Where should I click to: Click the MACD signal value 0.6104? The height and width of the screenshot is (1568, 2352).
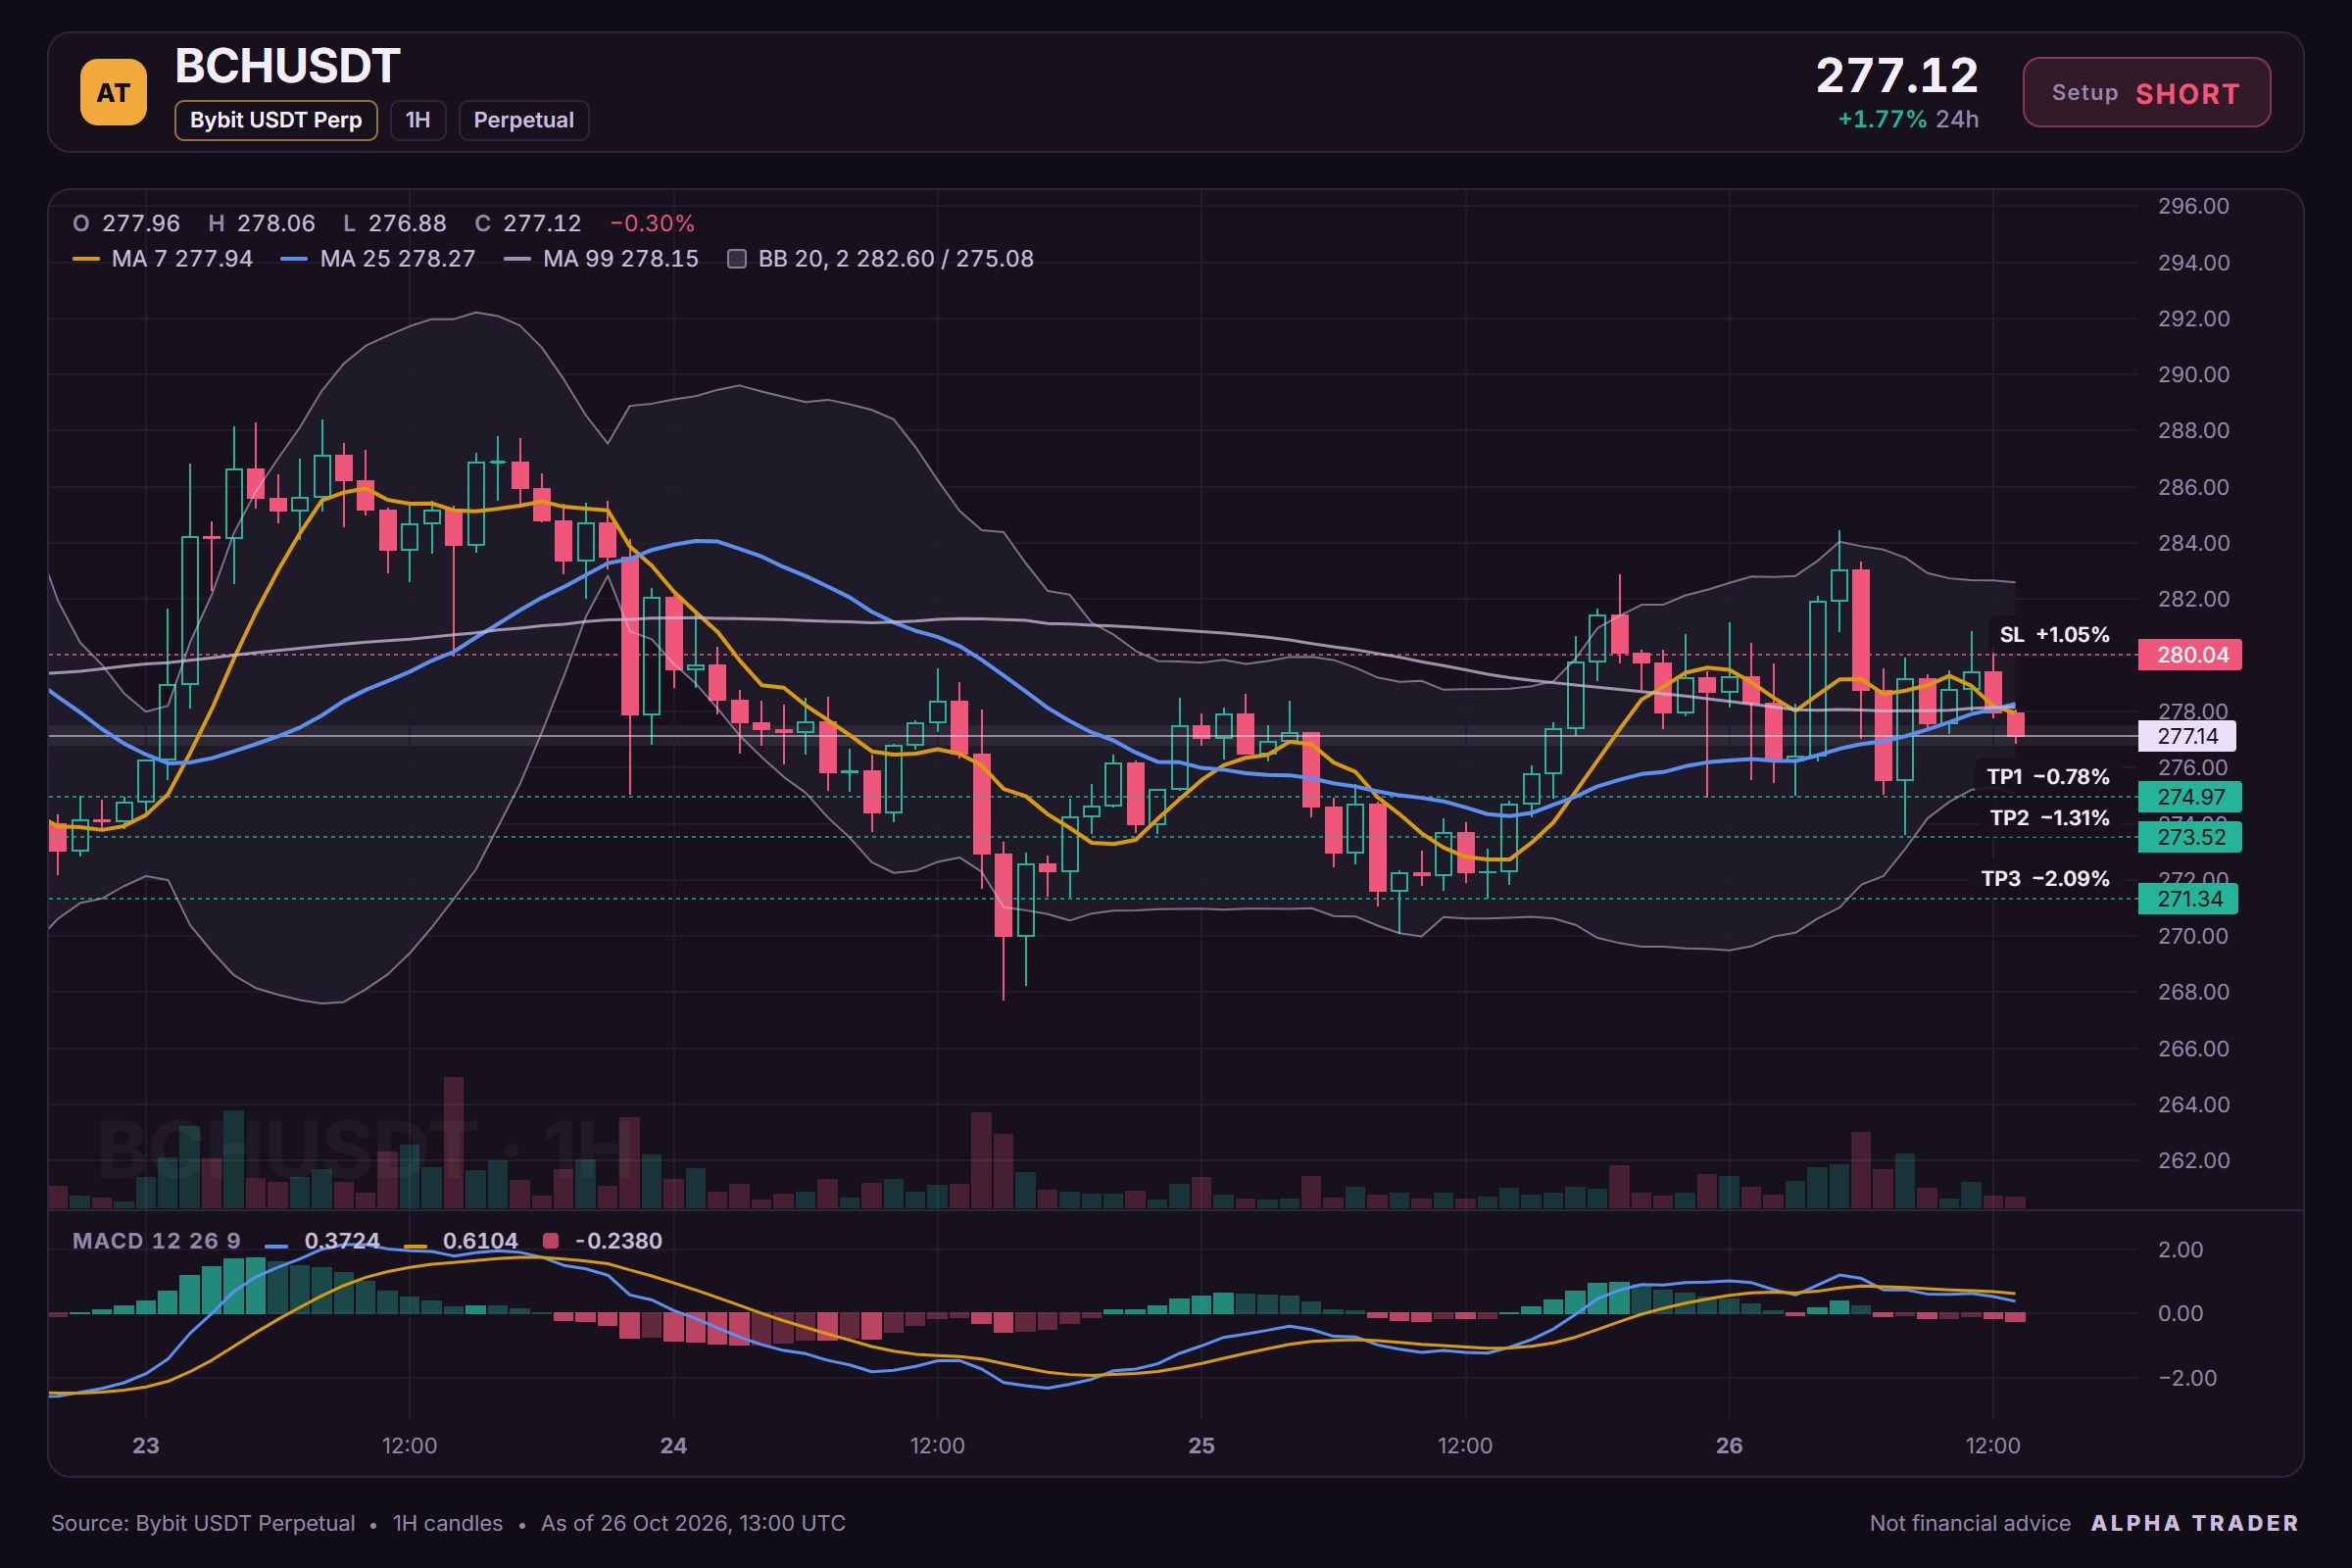pos(480,1241)
